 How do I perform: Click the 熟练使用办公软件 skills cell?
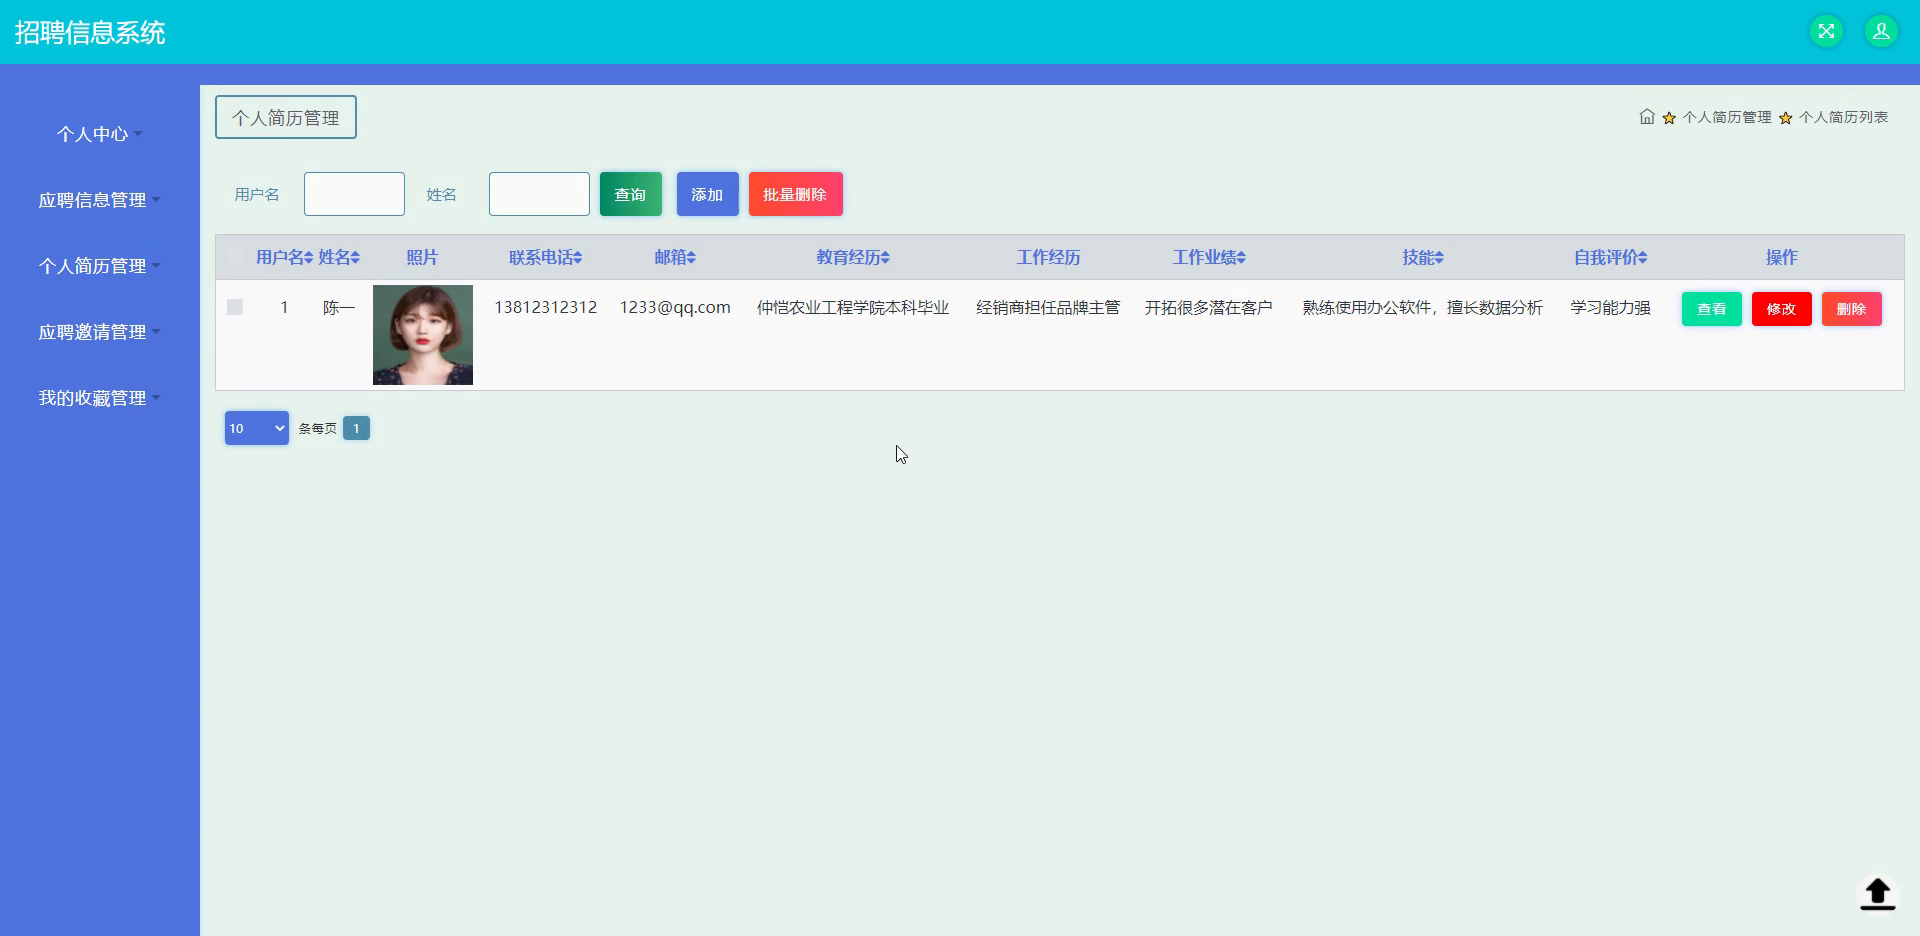[x=1423, y=307]
